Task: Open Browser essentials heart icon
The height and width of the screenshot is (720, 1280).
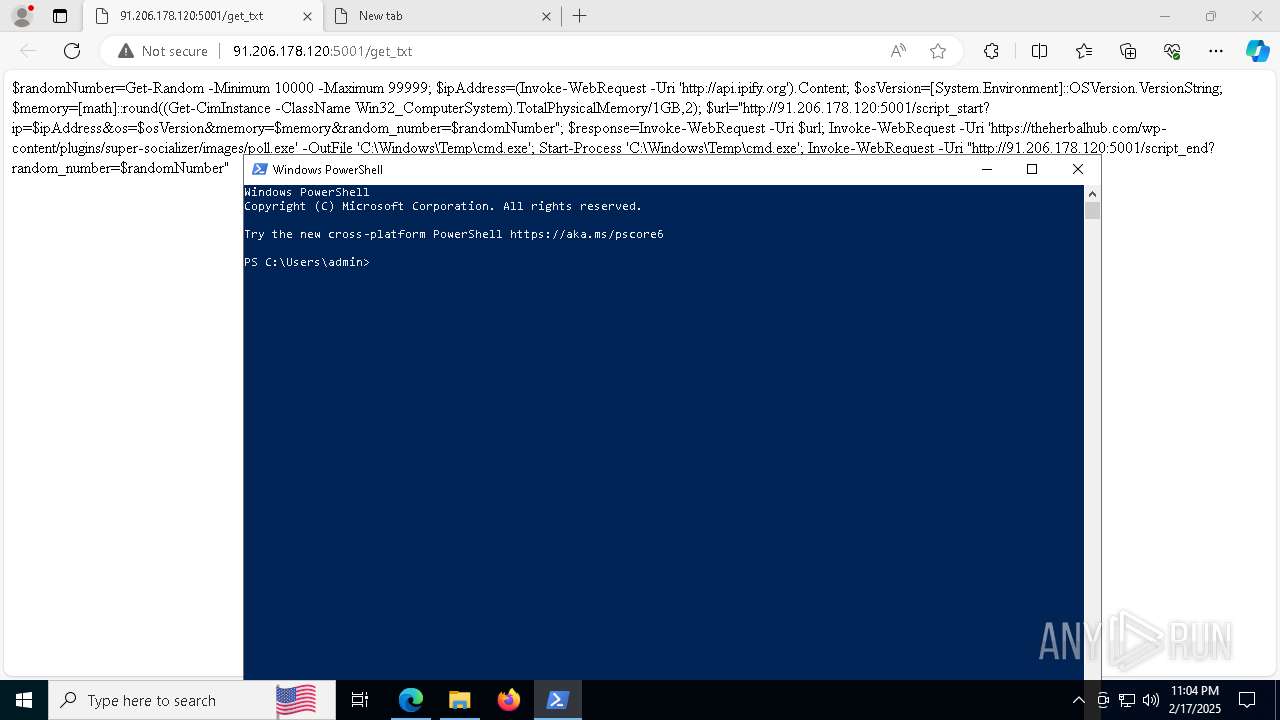Action: (1172, 51)
